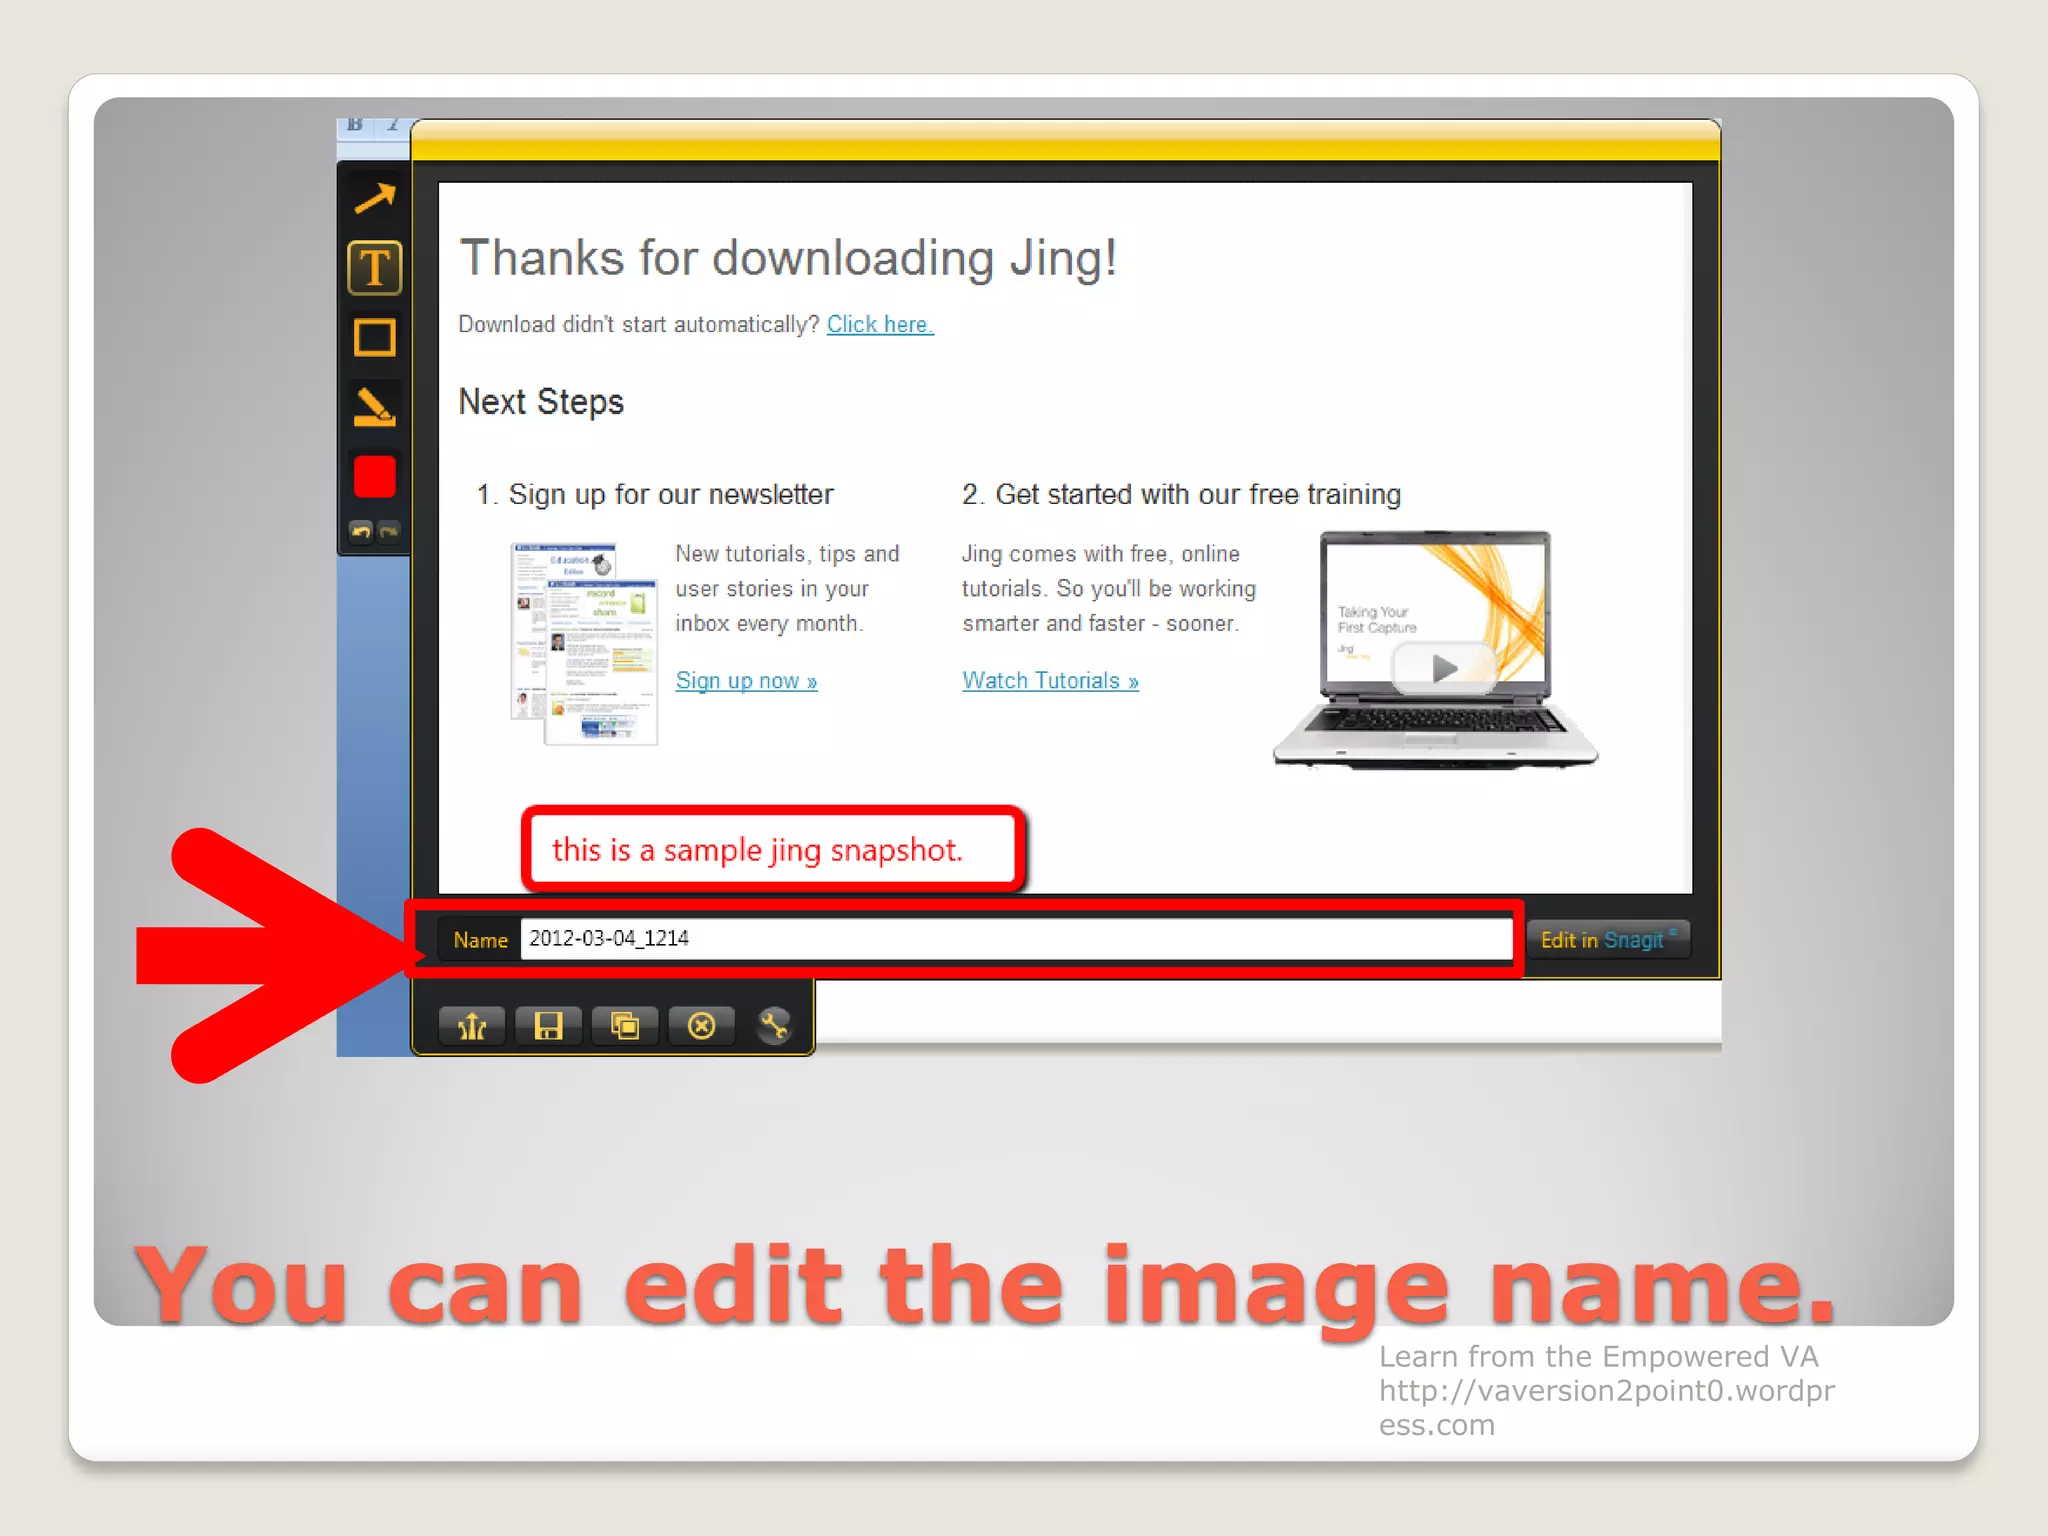This screenshot has height=1536, width=2048.
Task: Click the 'Thanks for downloading Jing!' heading
Action: [788, 258]
